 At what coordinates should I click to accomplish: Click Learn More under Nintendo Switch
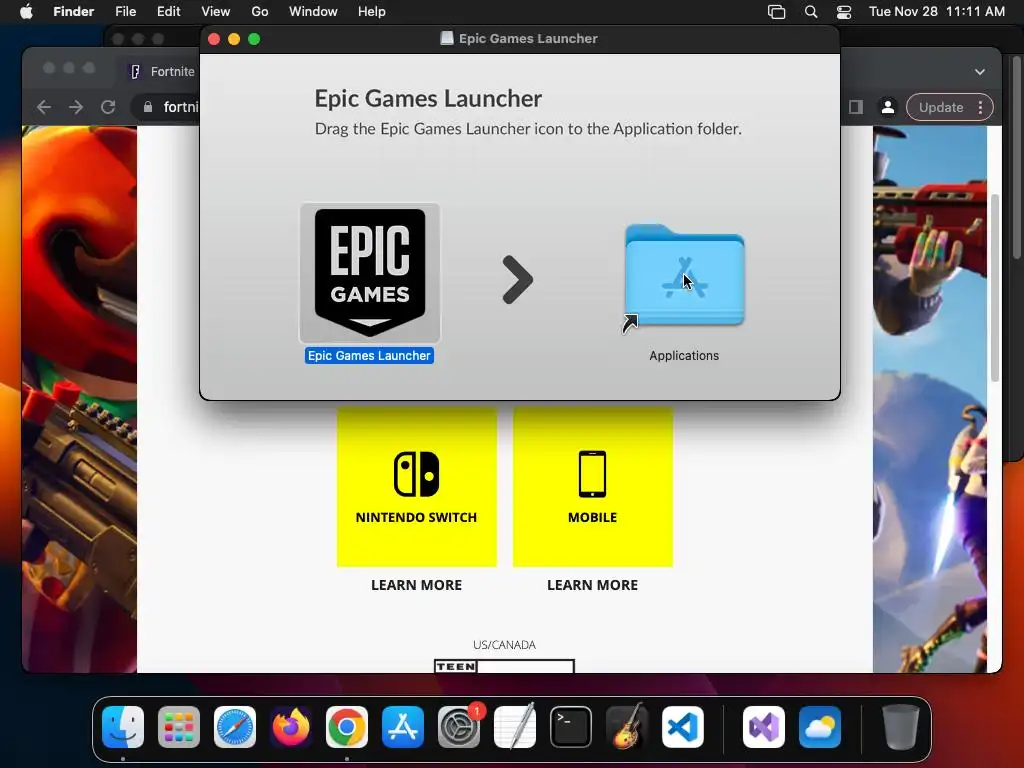pyautogui.click(x=417, y=585)
